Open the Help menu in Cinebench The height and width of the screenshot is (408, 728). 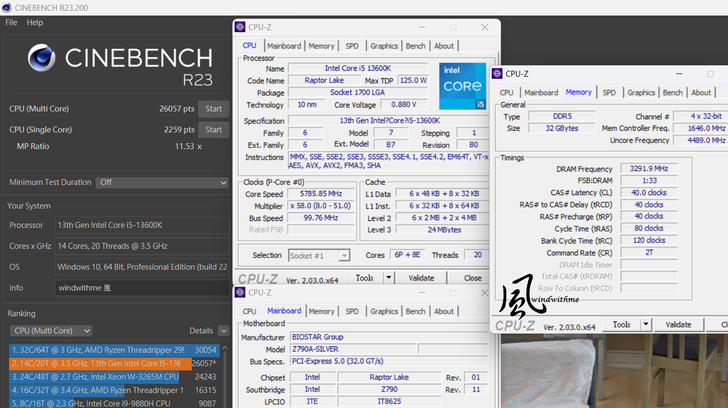click(35, 22)
